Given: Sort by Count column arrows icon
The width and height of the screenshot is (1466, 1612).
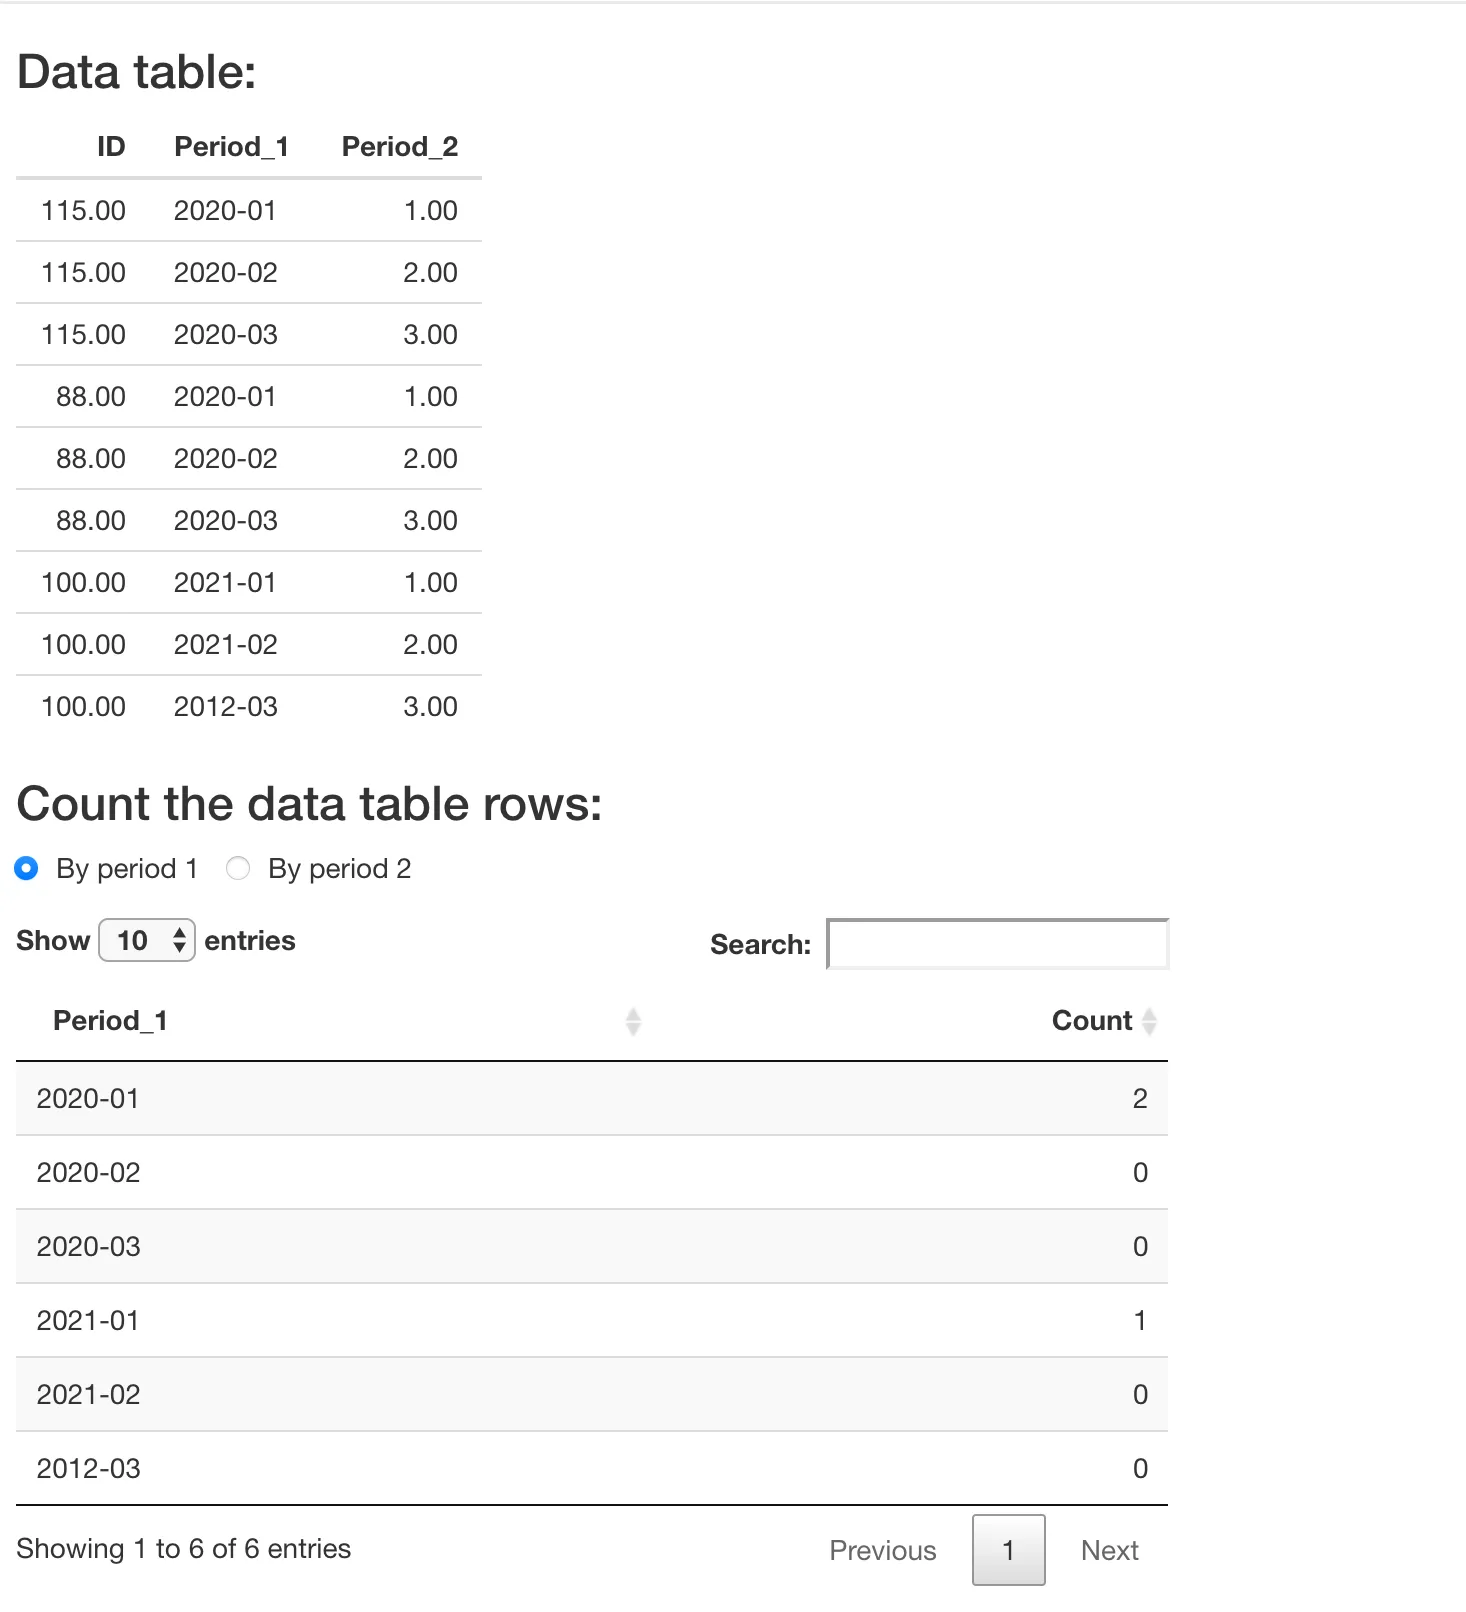Looking at the screenshot, I should tap(1149, 1021).
